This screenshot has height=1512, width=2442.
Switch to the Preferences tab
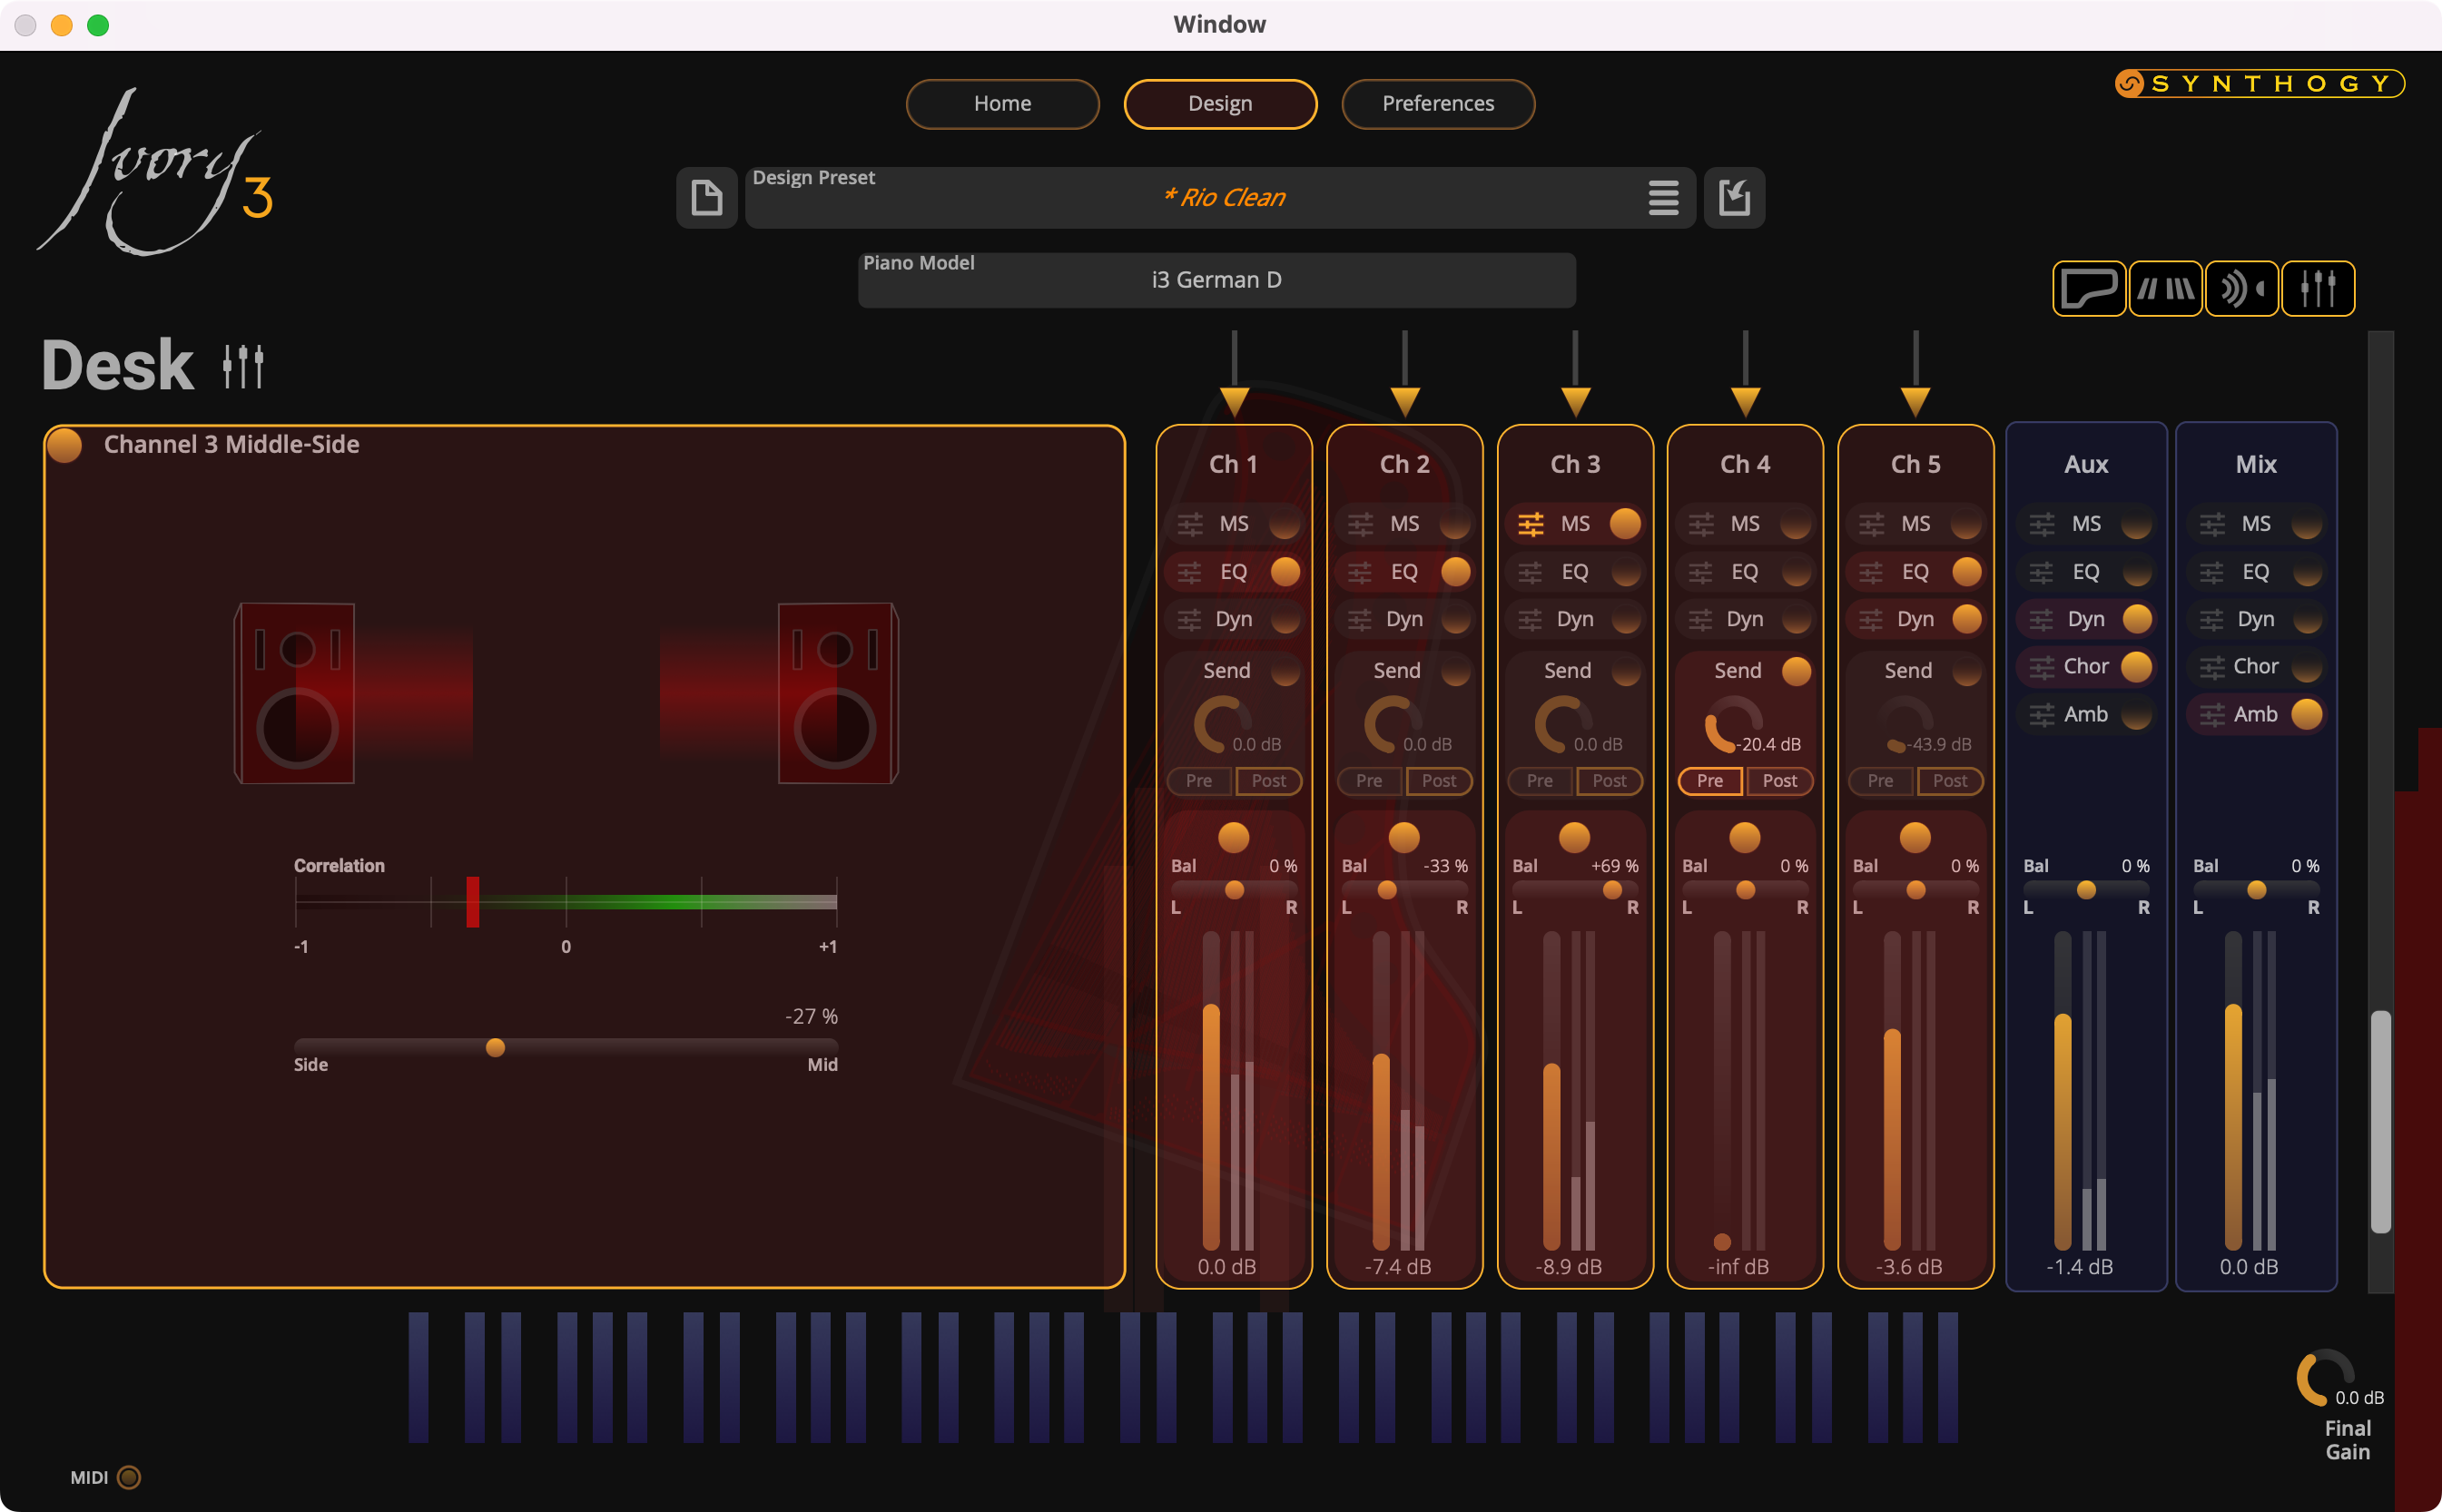coord(1438,104)
